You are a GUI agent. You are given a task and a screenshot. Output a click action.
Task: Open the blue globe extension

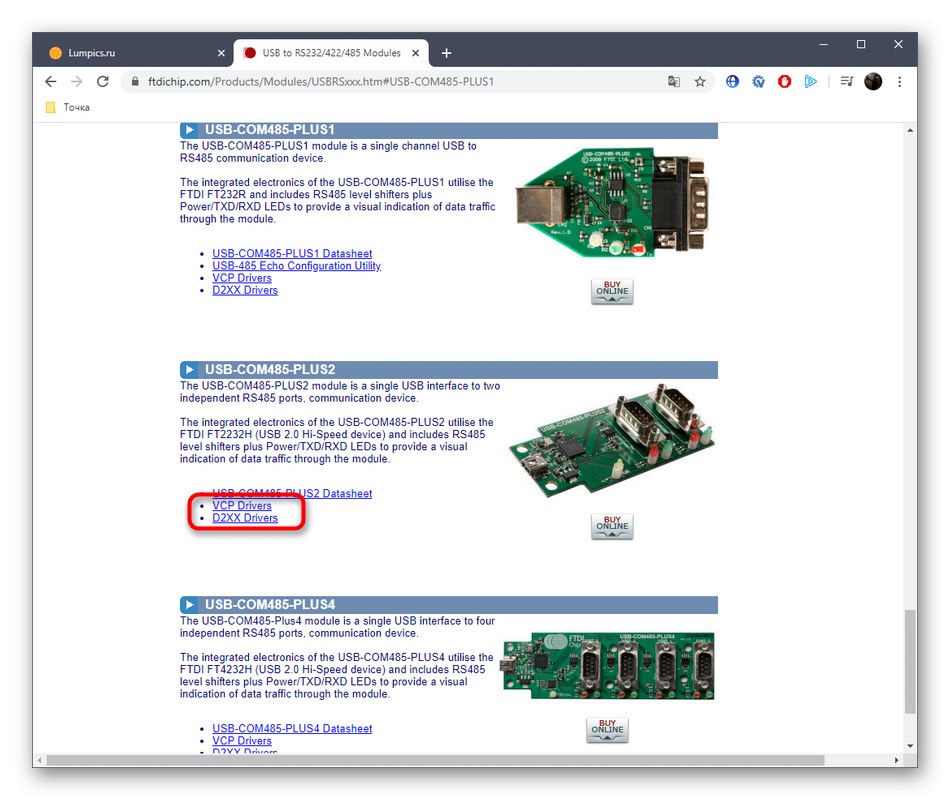732,81
